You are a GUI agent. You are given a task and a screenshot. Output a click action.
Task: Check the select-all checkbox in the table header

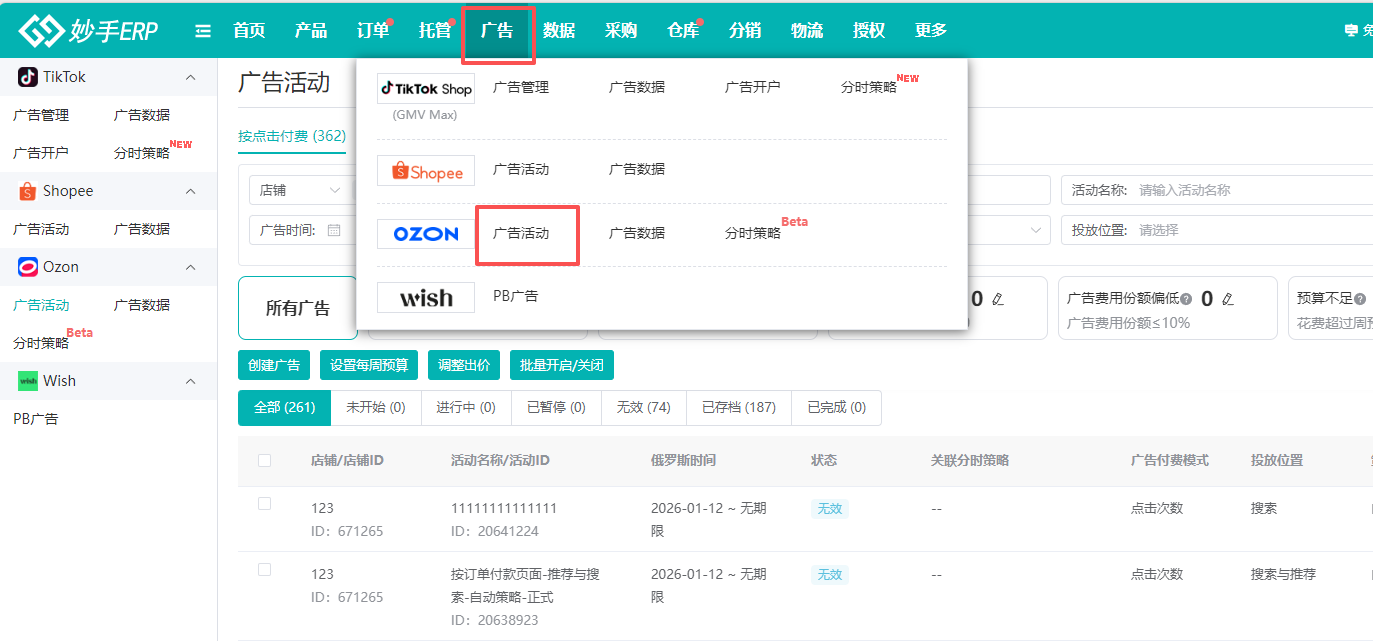point(265,460)
